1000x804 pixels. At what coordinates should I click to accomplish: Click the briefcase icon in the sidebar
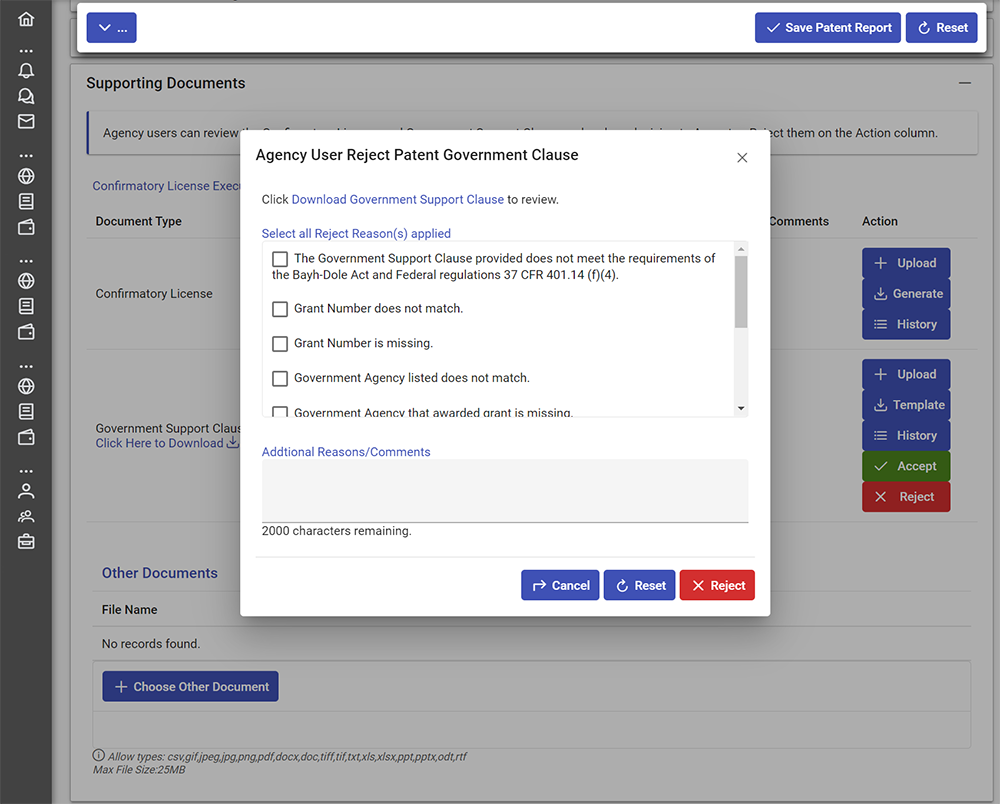point(26,542)
